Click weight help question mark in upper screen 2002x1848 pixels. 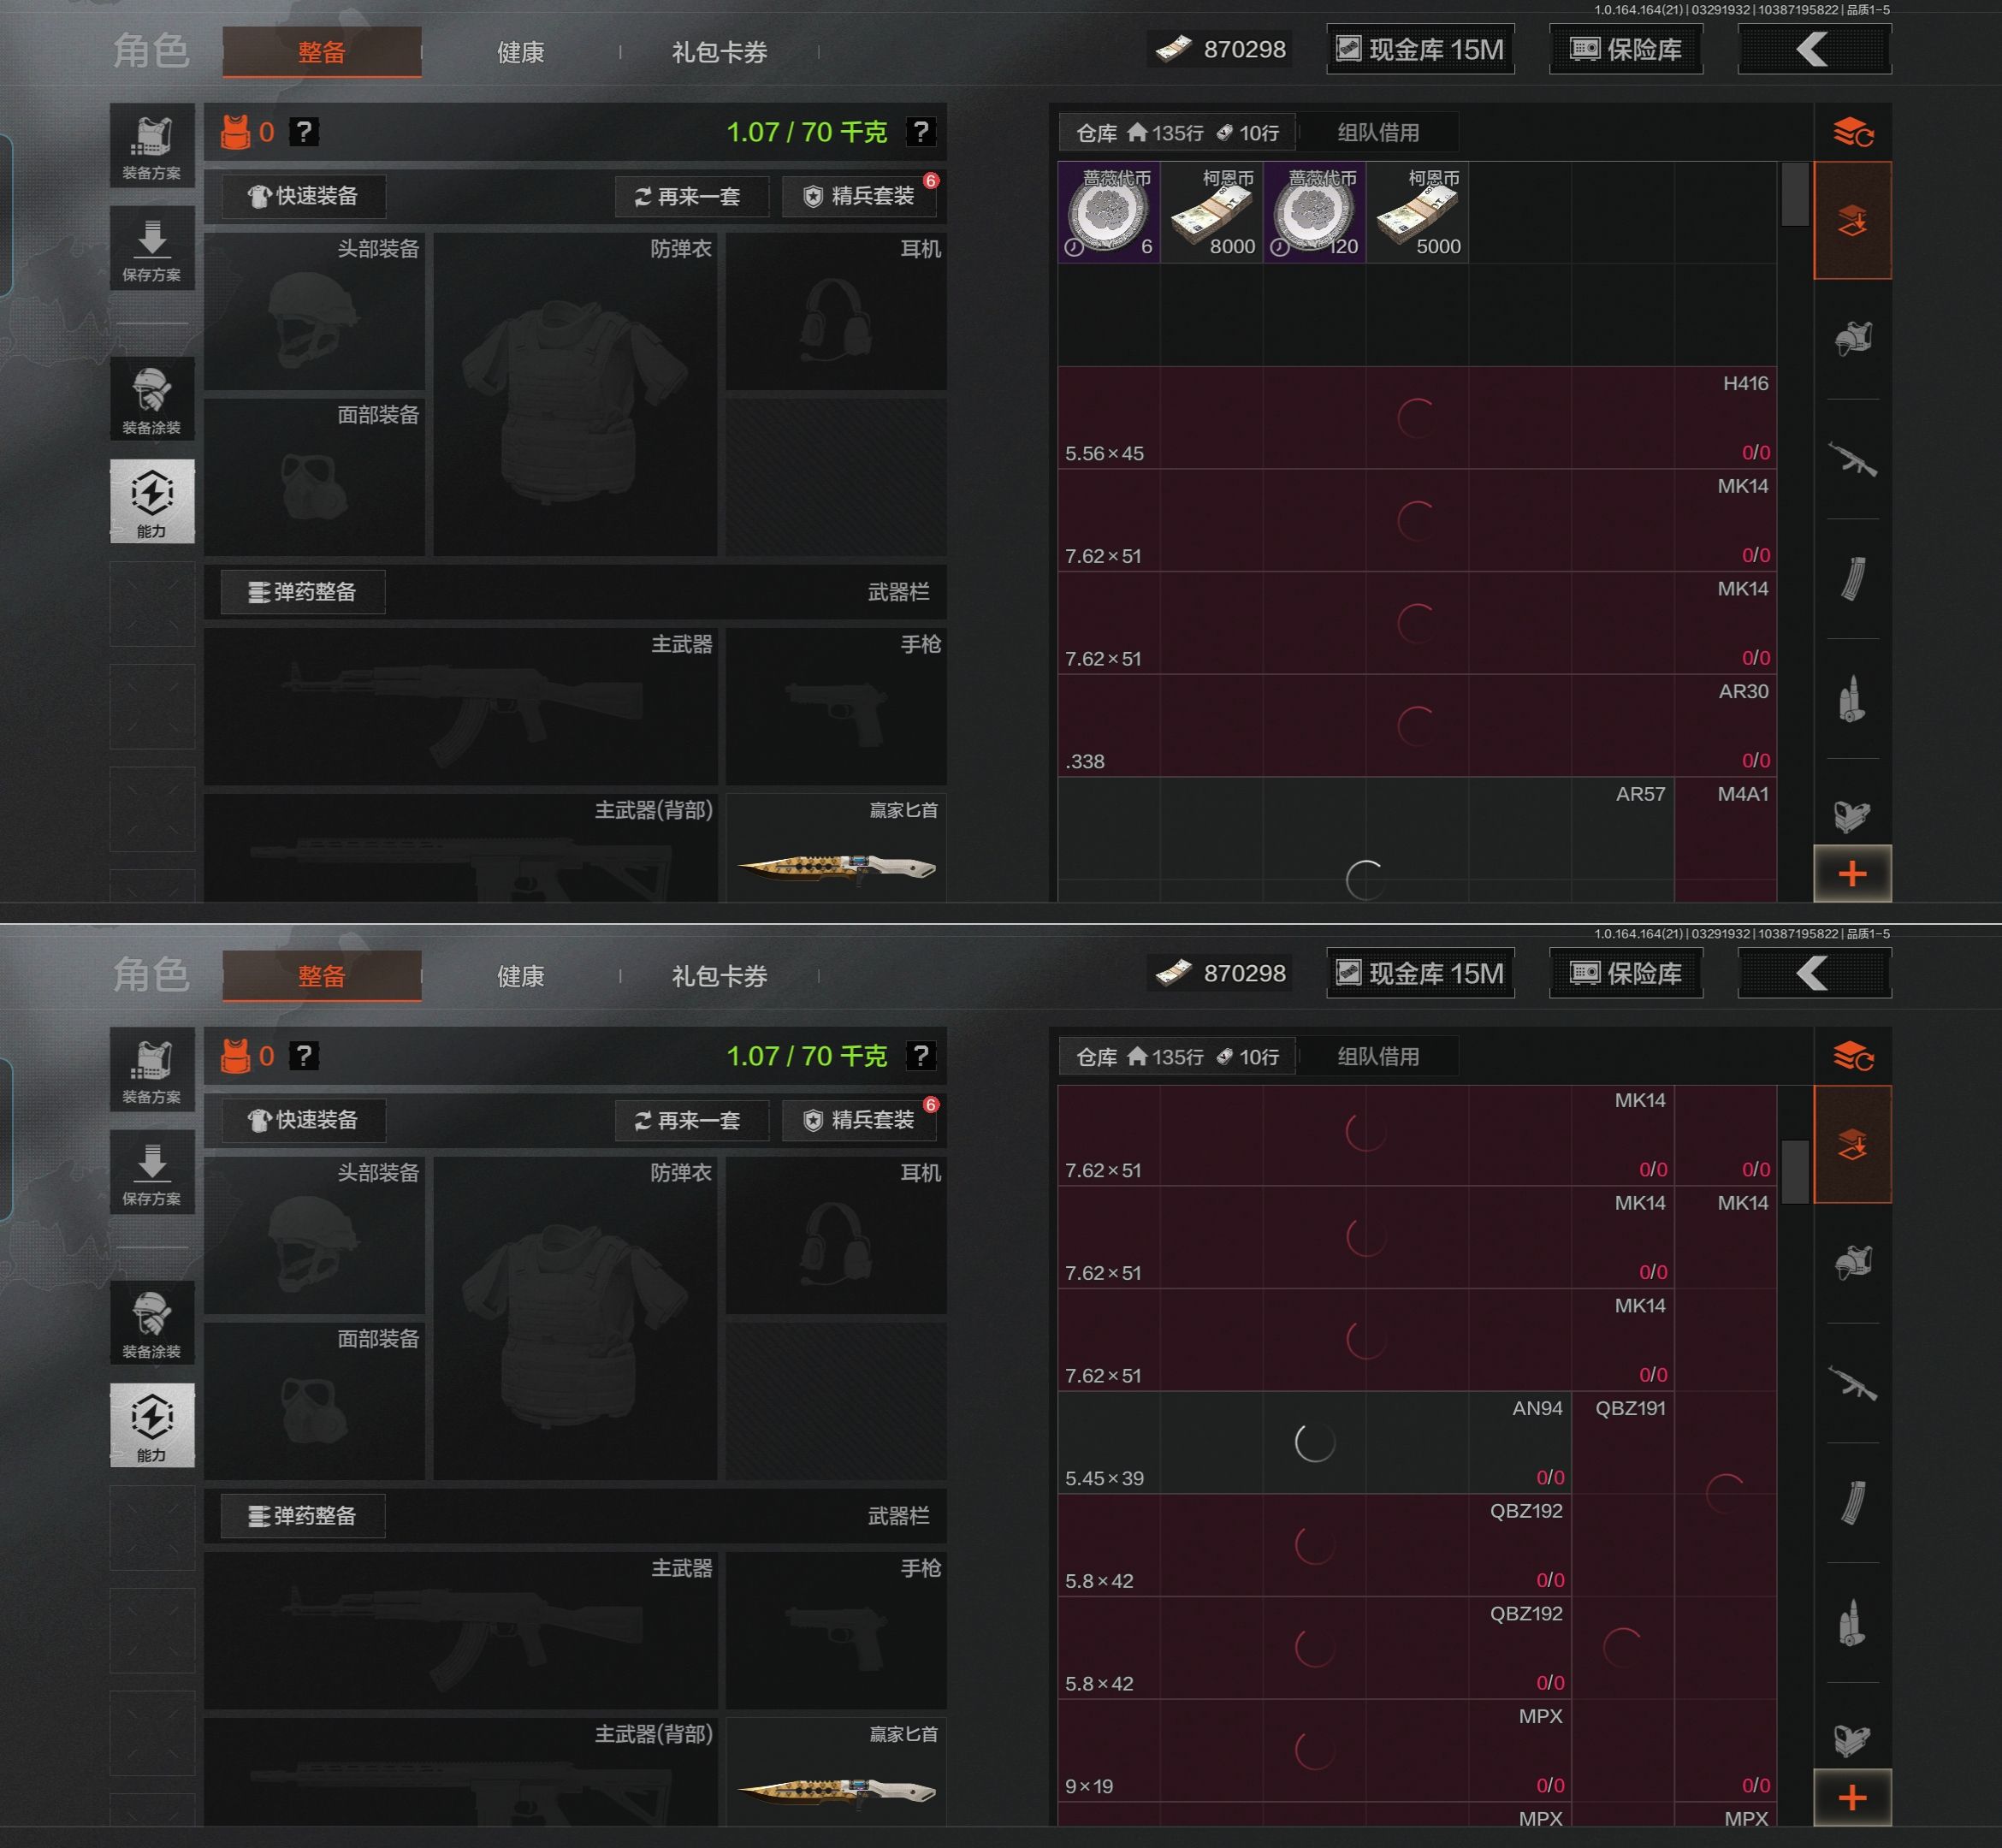(920, 131)
